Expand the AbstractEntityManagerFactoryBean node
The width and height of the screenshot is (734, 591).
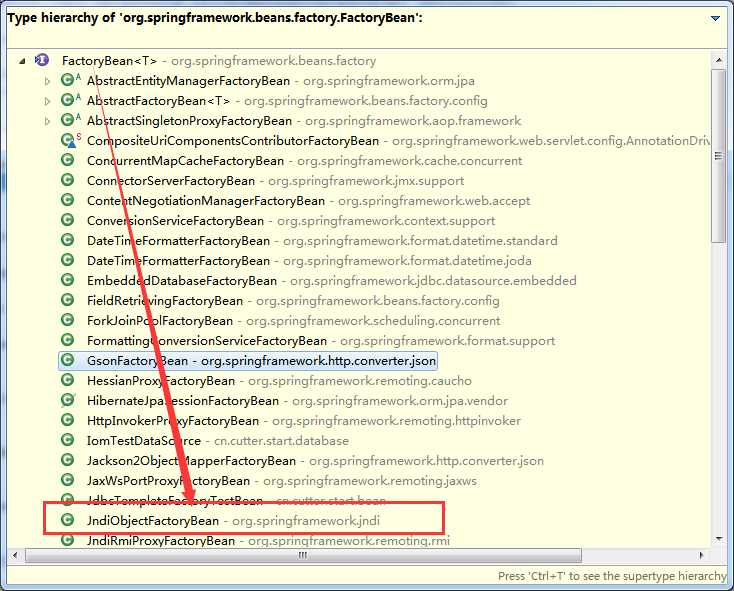coord(47,81)
